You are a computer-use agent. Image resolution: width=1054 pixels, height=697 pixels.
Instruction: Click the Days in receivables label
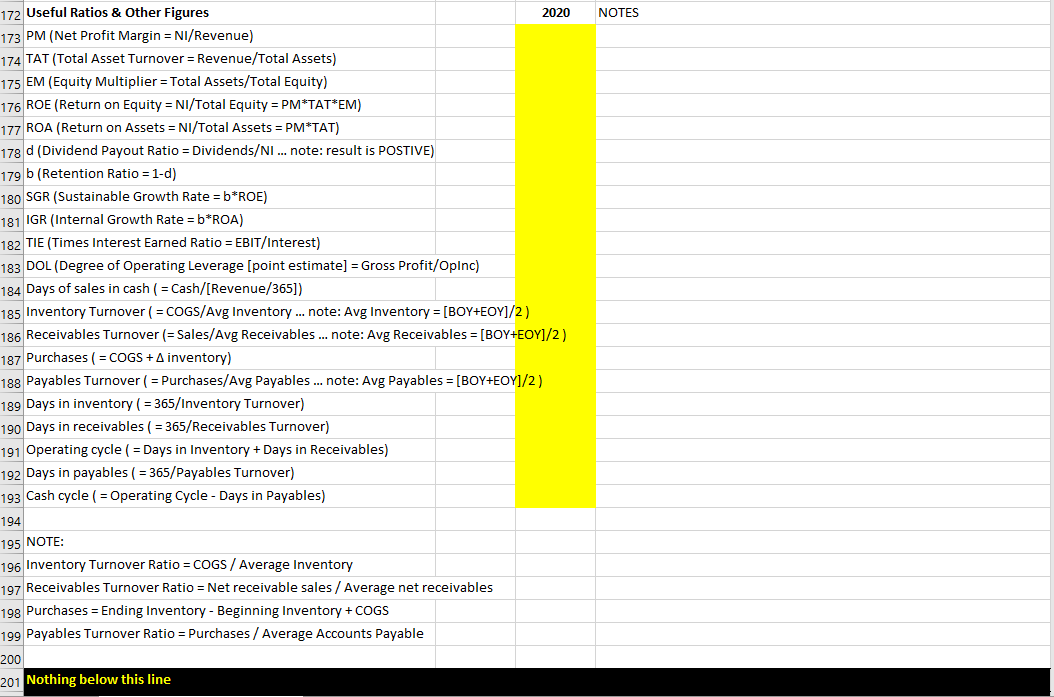pos(177,427)
